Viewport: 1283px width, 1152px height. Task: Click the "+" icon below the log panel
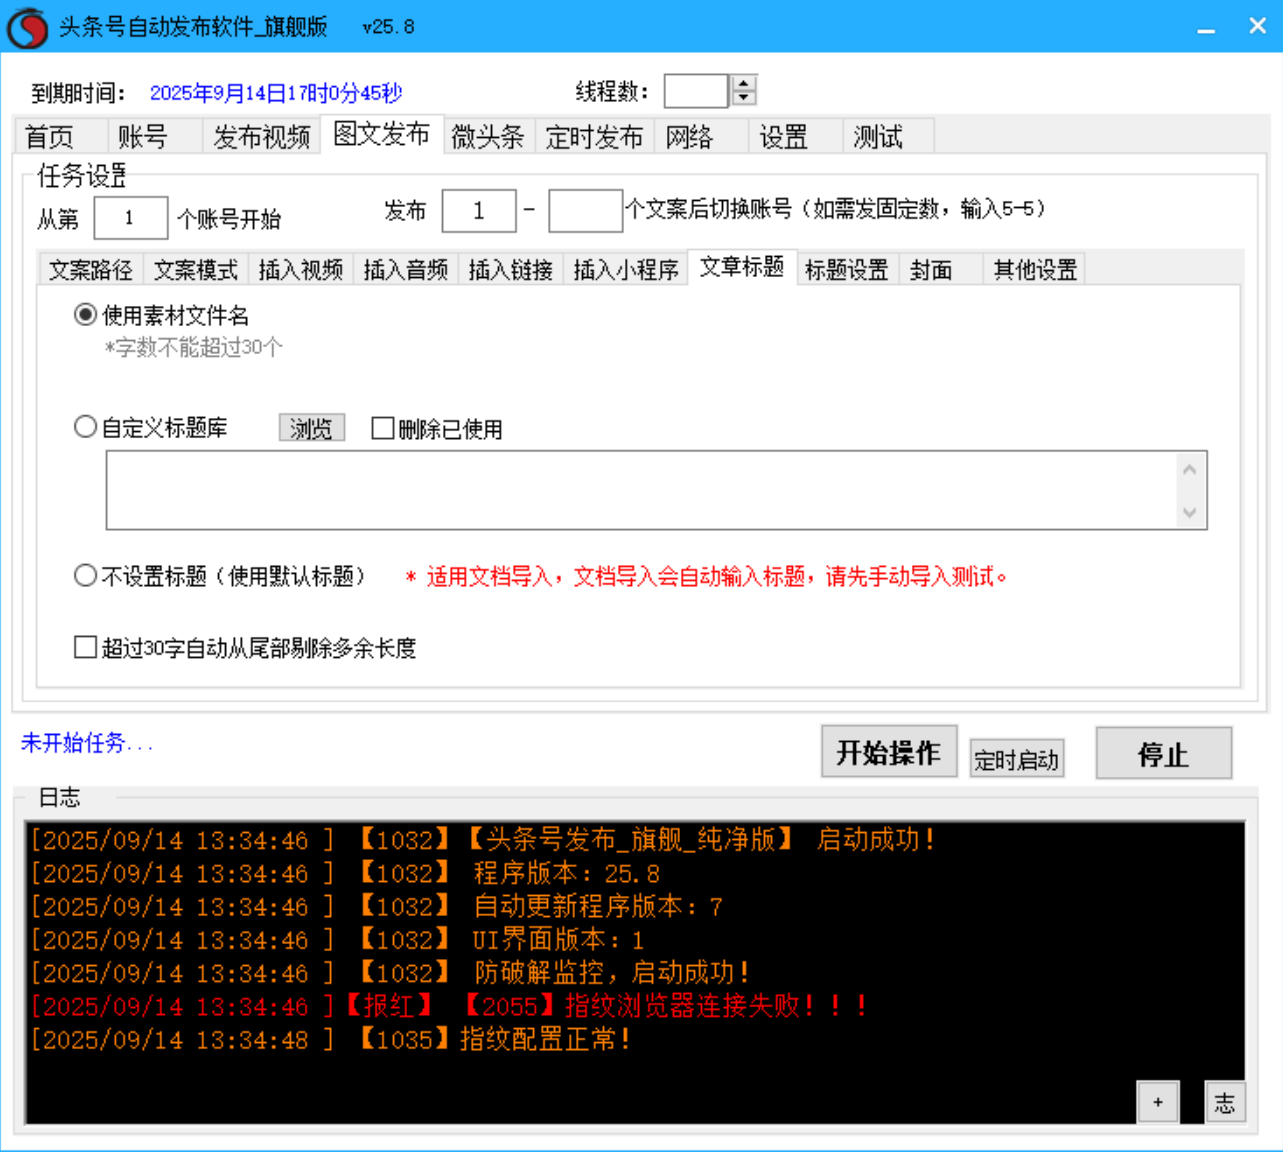point(1159,1101)
